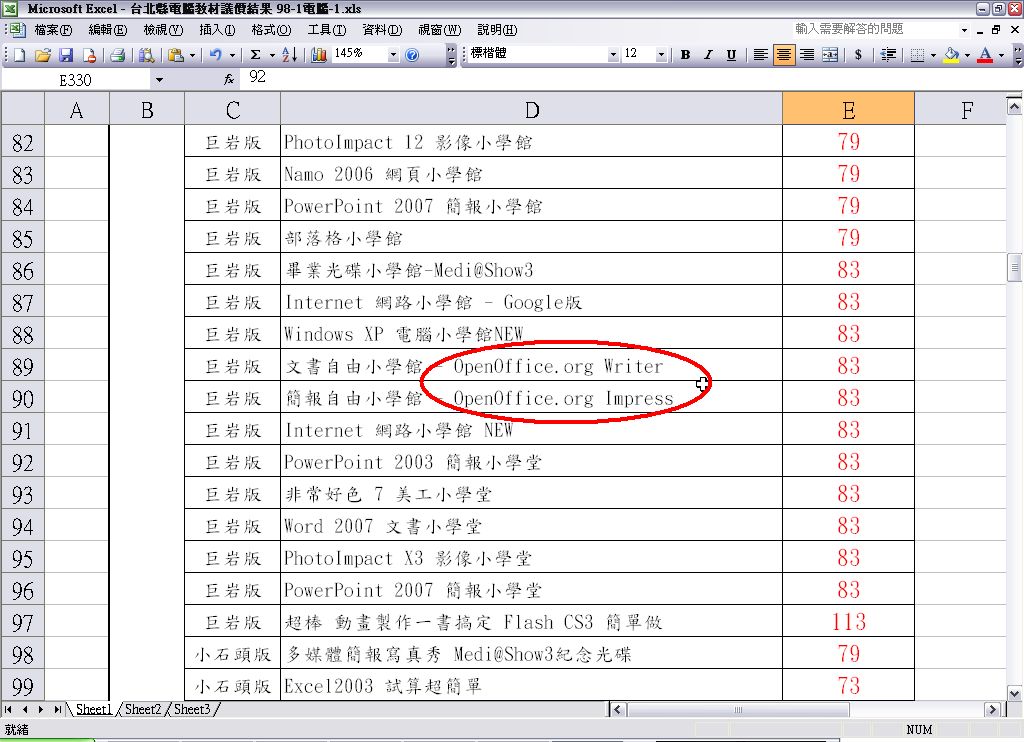Print the worksheet with printer icon
The width and height of the screenshot is (1024, 742).
[x=118, y=56]
